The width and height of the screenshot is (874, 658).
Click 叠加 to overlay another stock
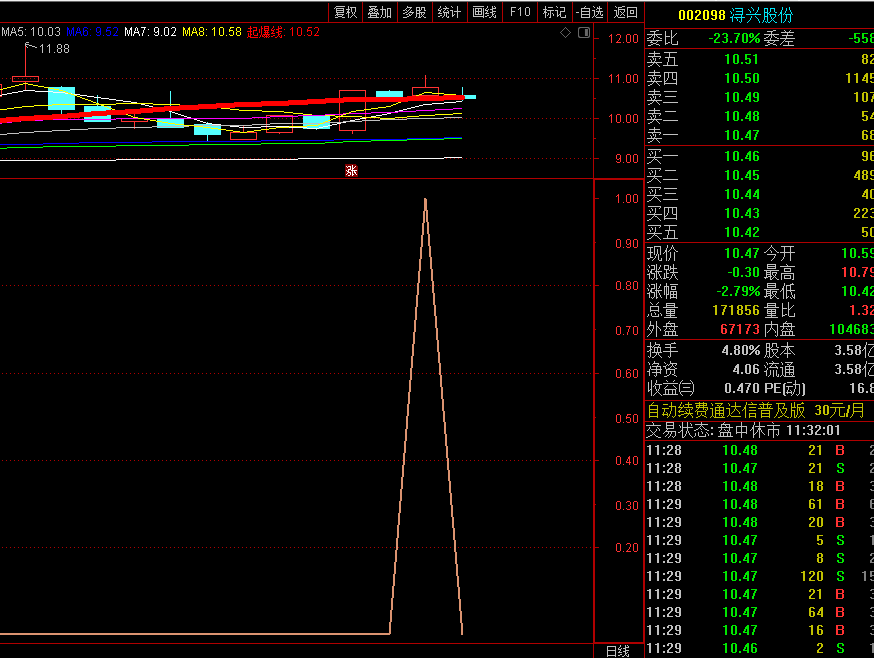point(380,12)
